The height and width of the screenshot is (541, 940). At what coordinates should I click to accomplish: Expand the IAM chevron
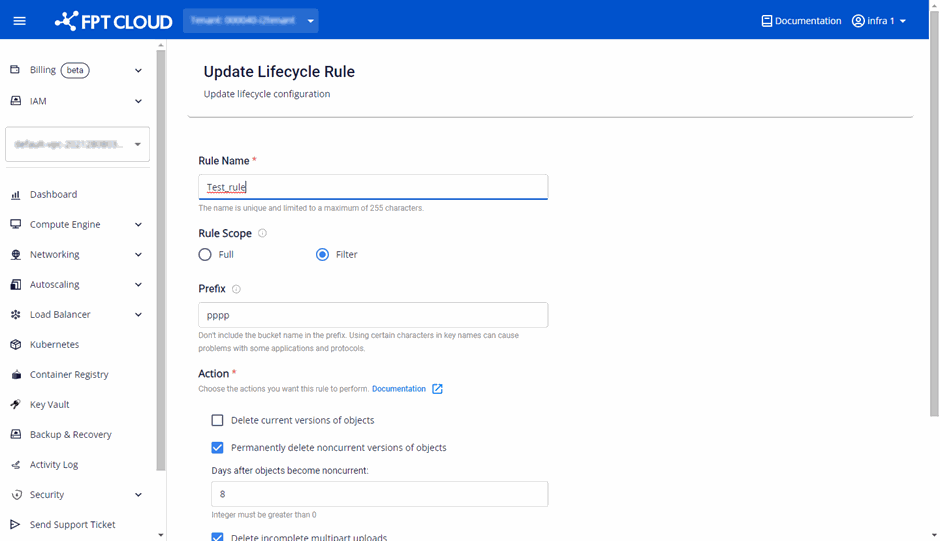pos(138,101)
